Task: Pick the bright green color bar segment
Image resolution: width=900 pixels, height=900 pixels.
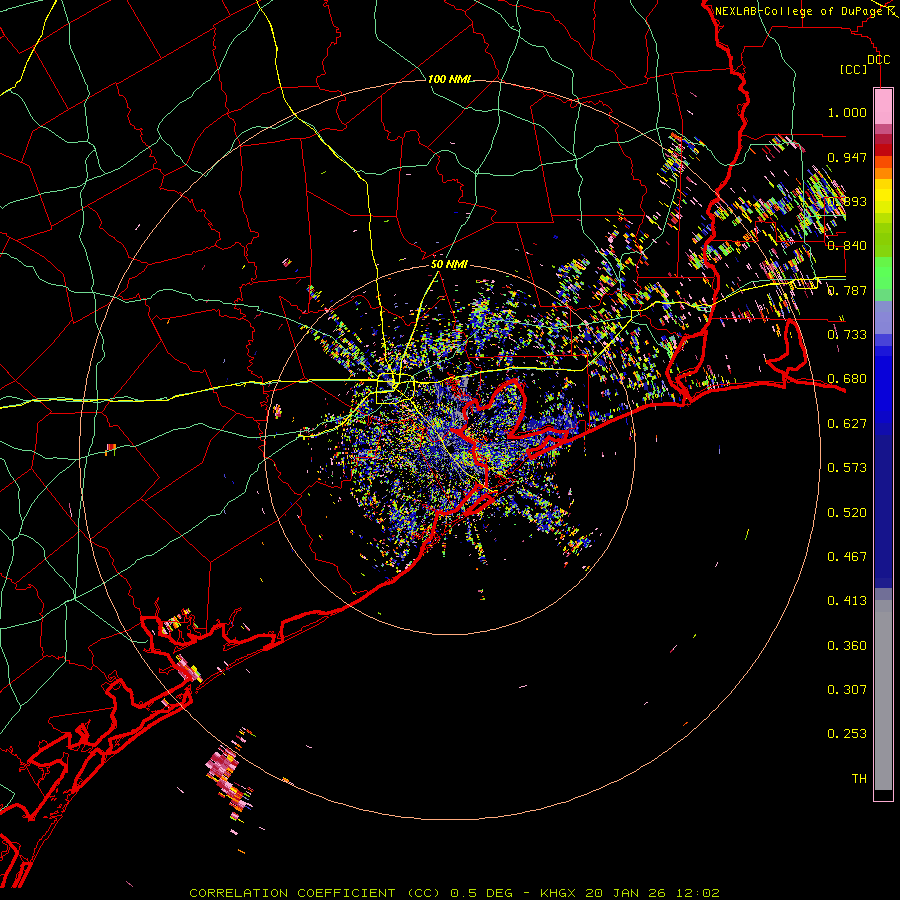Action: pos(883,273)
